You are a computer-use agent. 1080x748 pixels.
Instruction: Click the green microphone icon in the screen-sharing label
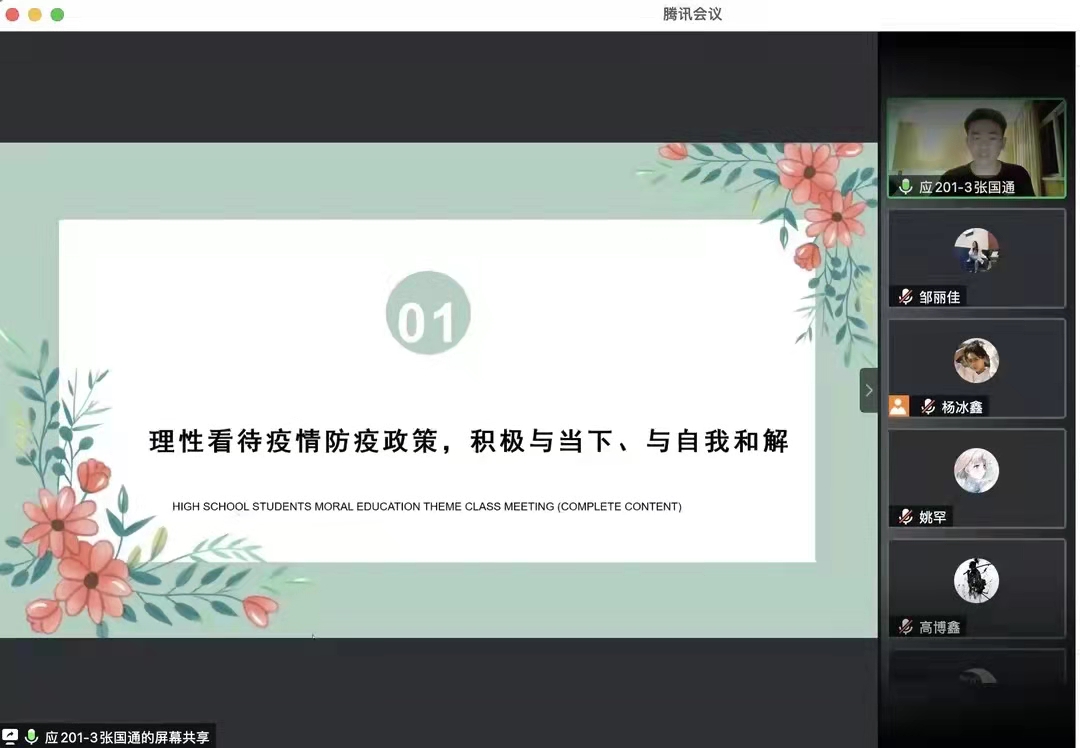point(32,737)
